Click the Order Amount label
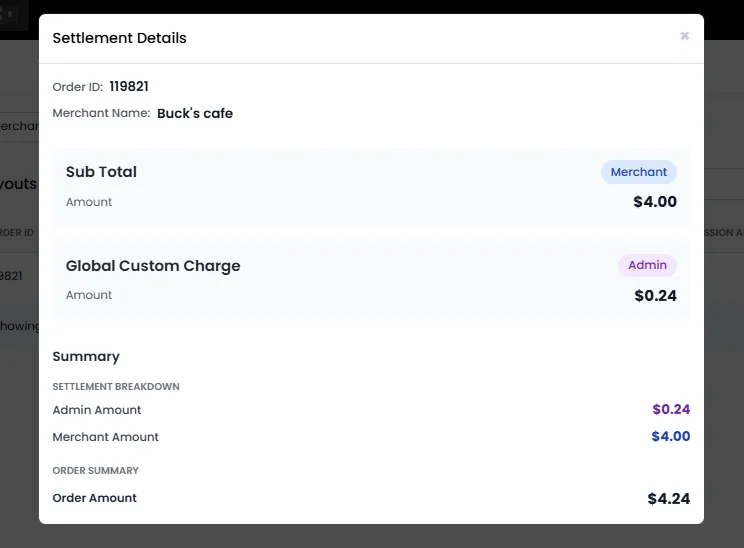Viewport: 744px width, 548px height. [94, 498]
